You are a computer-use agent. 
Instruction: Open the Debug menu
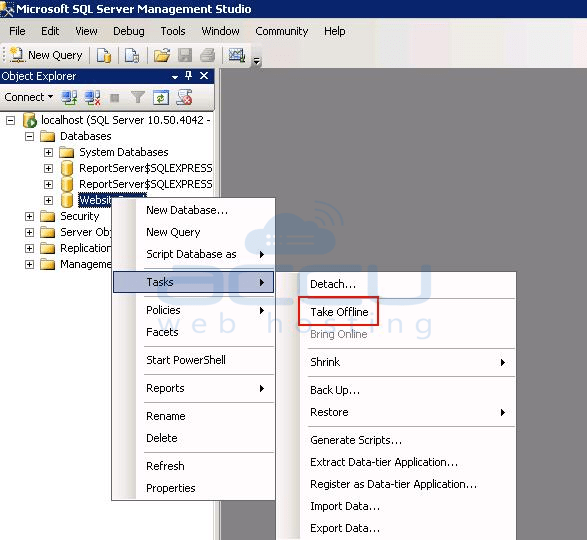(129, 31)
